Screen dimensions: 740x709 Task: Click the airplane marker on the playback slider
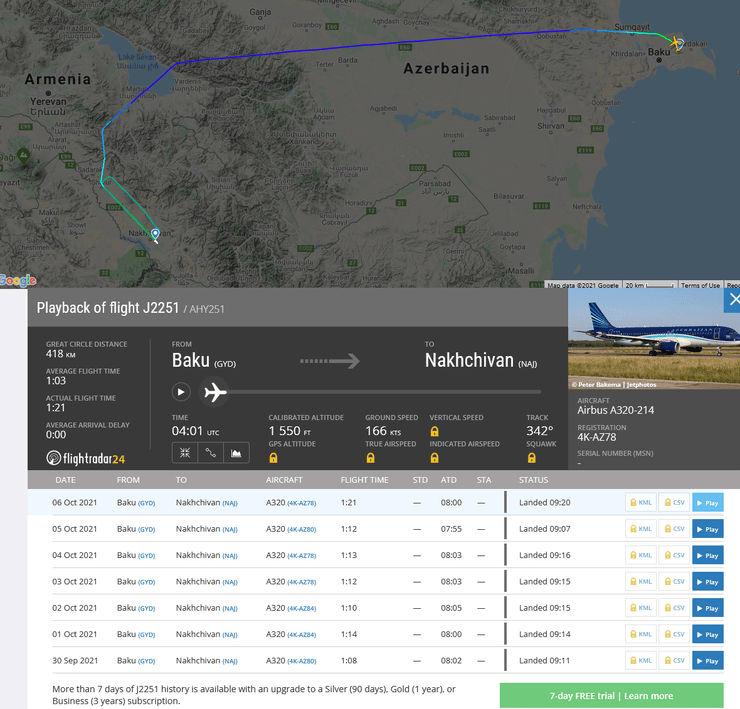click(214, 392)
